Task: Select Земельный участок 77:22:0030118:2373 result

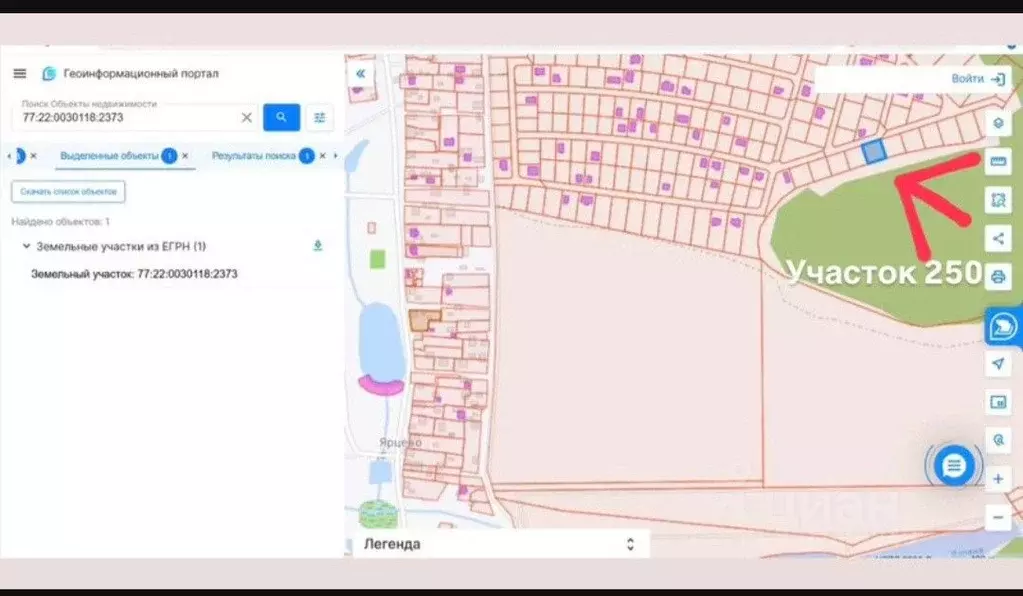Action: click(x=134, y=273)
